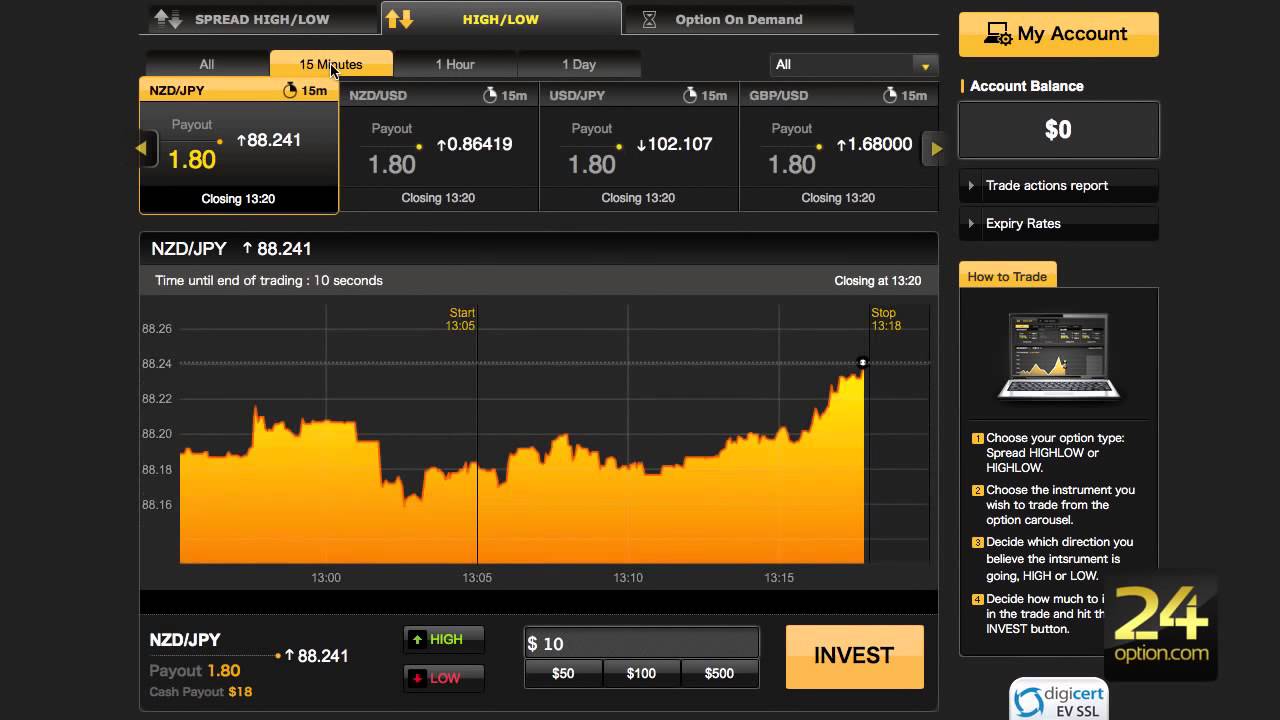
Task: Click the investment amount input field
Action: coord(642,643)
